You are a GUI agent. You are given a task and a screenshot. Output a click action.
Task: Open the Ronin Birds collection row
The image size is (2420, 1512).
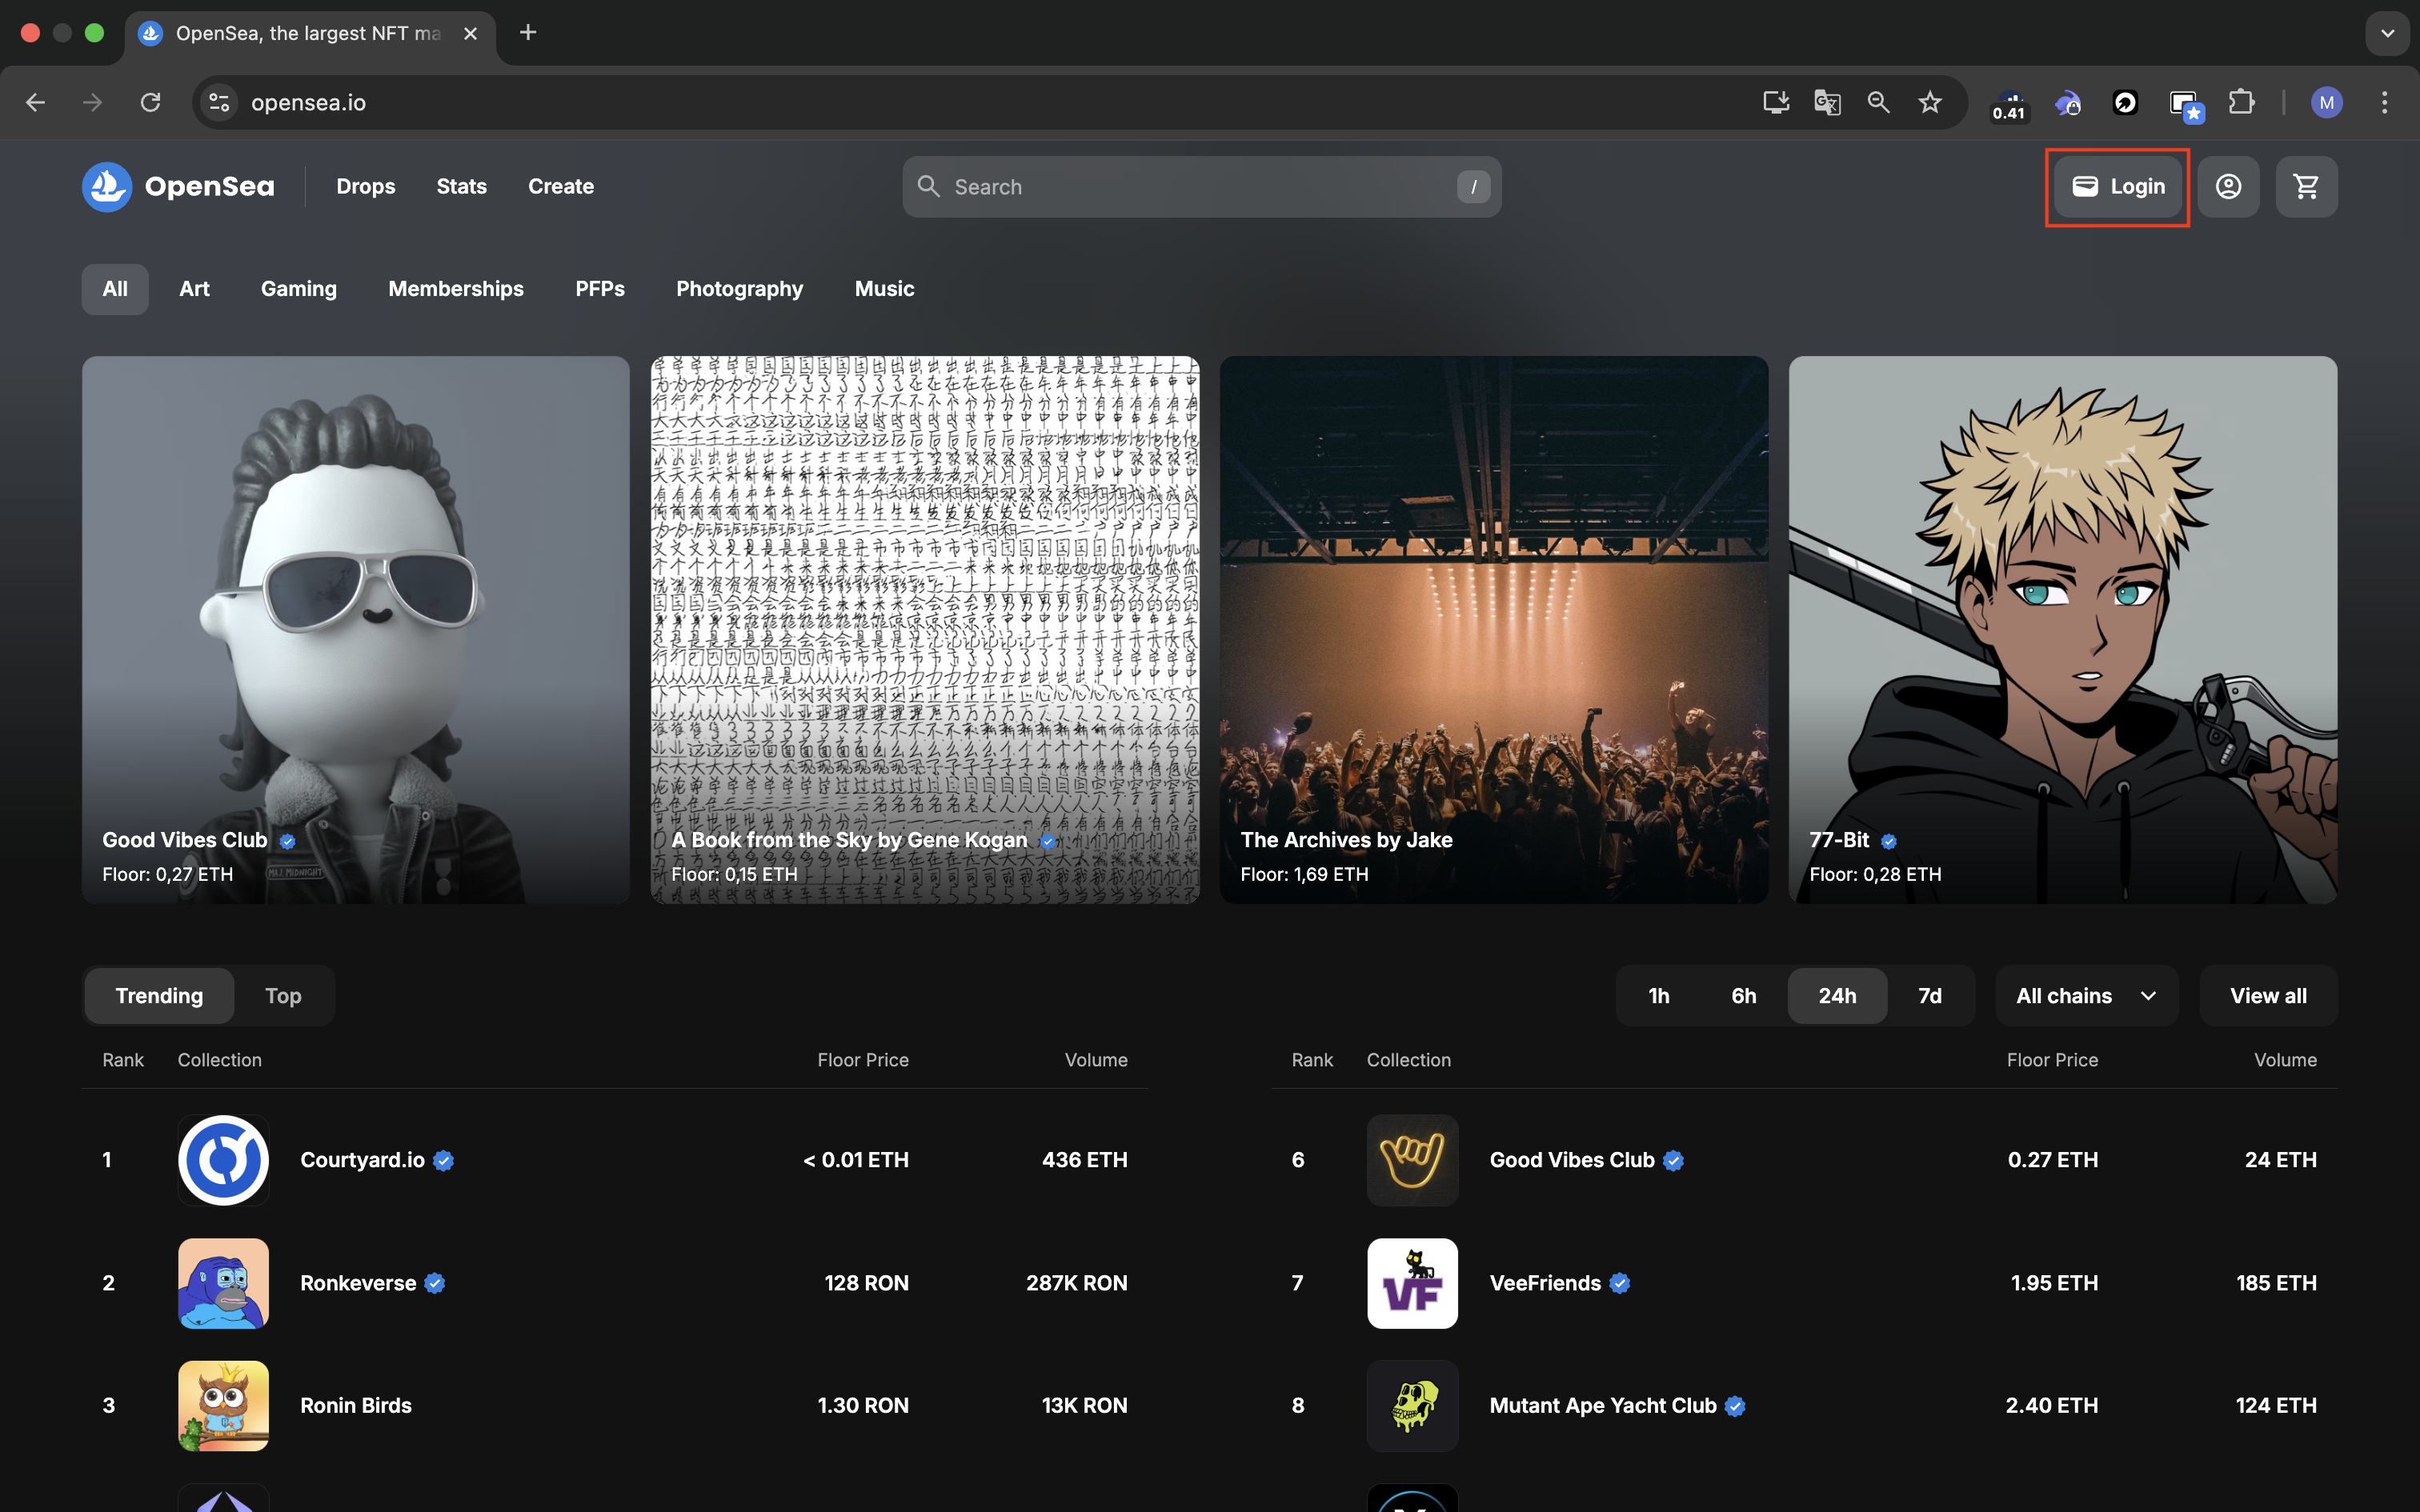coord(615,1406)
